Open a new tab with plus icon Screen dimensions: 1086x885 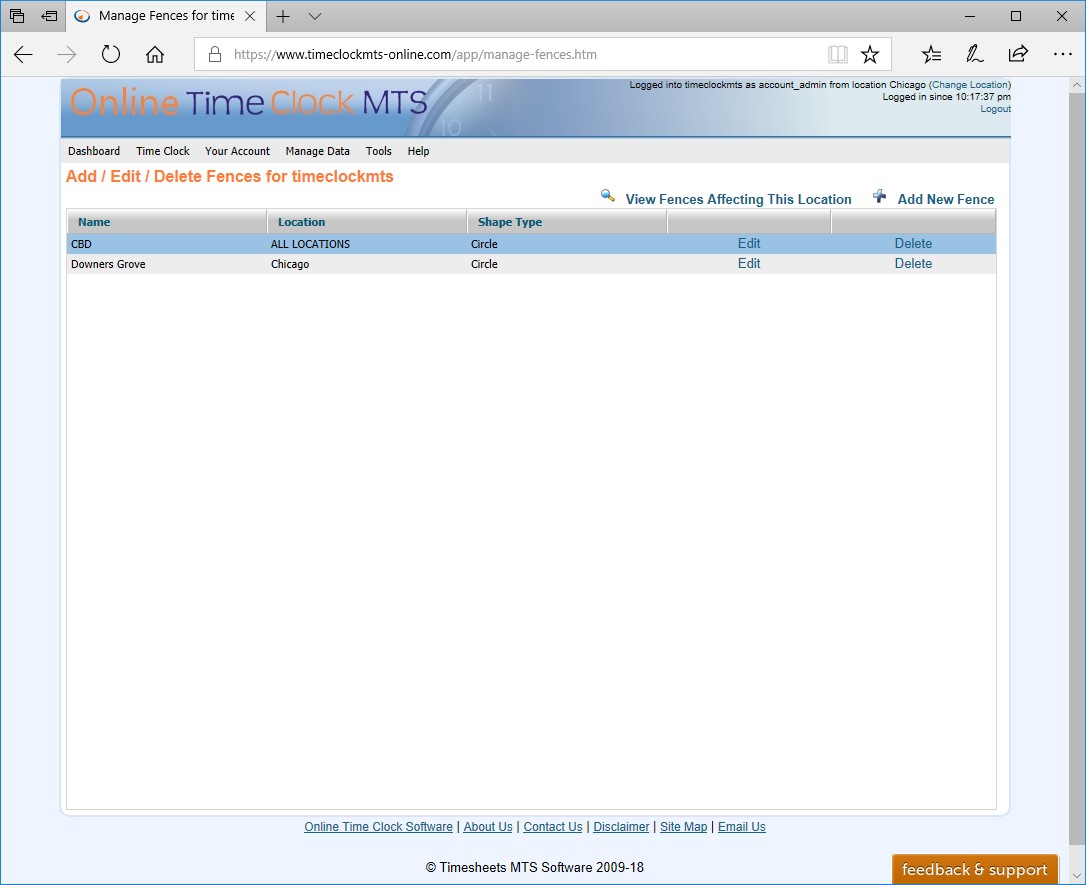(x=283, y=16)
